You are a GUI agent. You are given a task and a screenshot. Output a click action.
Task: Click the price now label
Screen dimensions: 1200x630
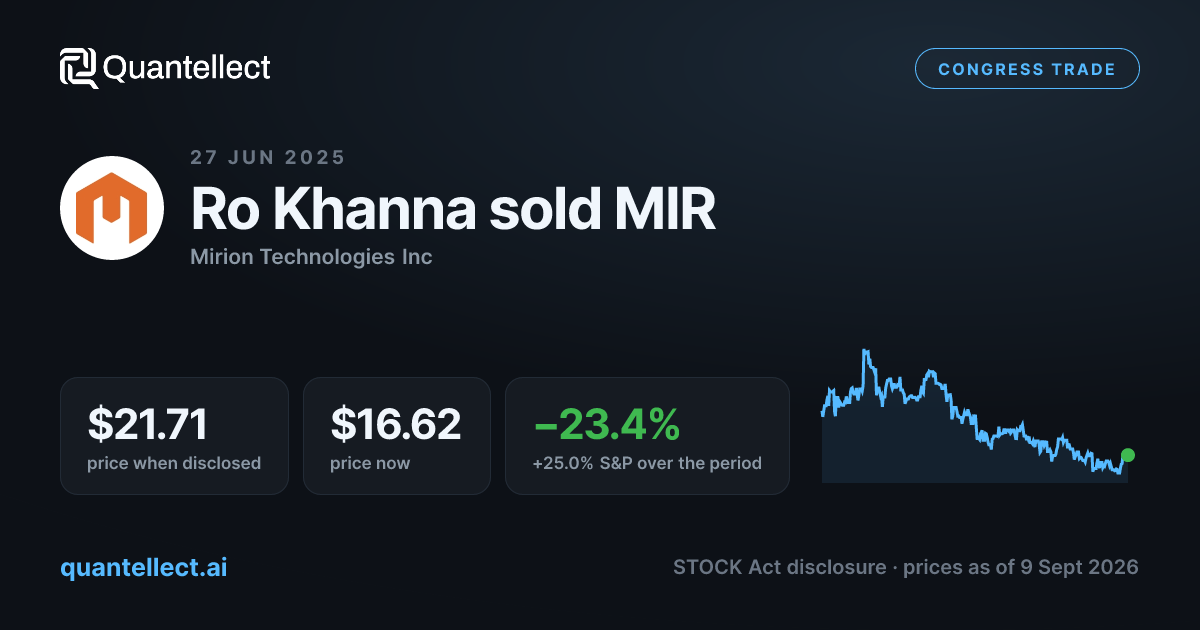pyautogui.click(x=370, y=464)
